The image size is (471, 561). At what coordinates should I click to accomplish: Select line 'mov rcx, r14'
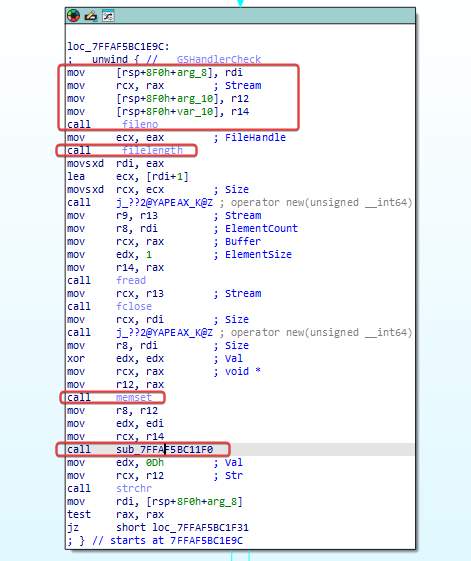(116, 436)
